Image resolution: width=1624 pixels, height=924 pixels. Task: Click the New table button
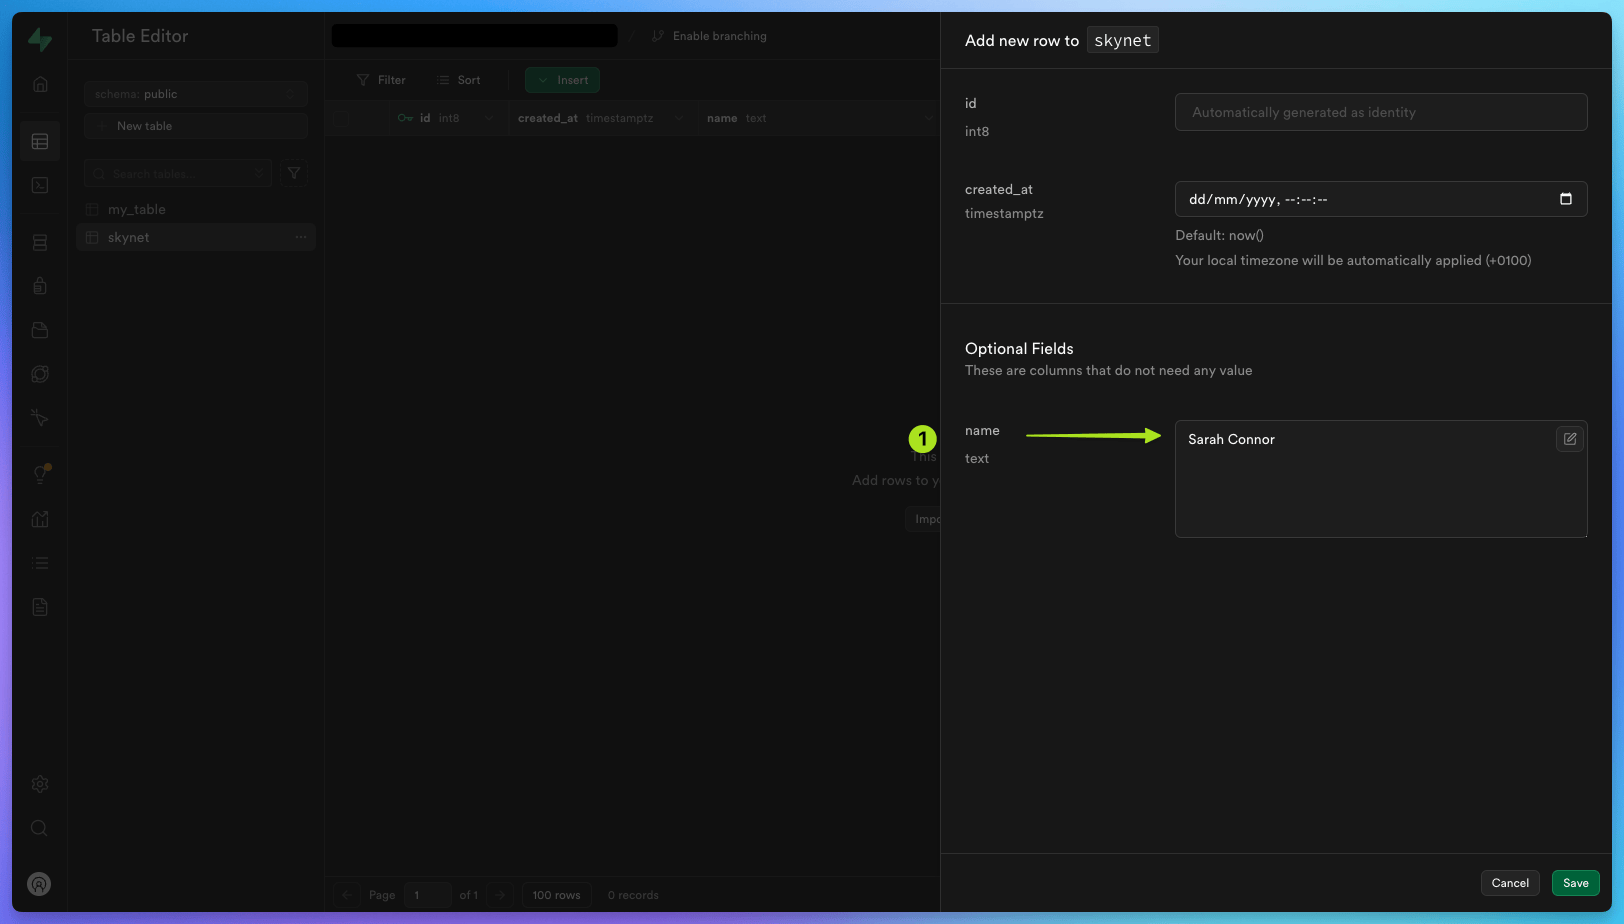[x=196, y=126]
